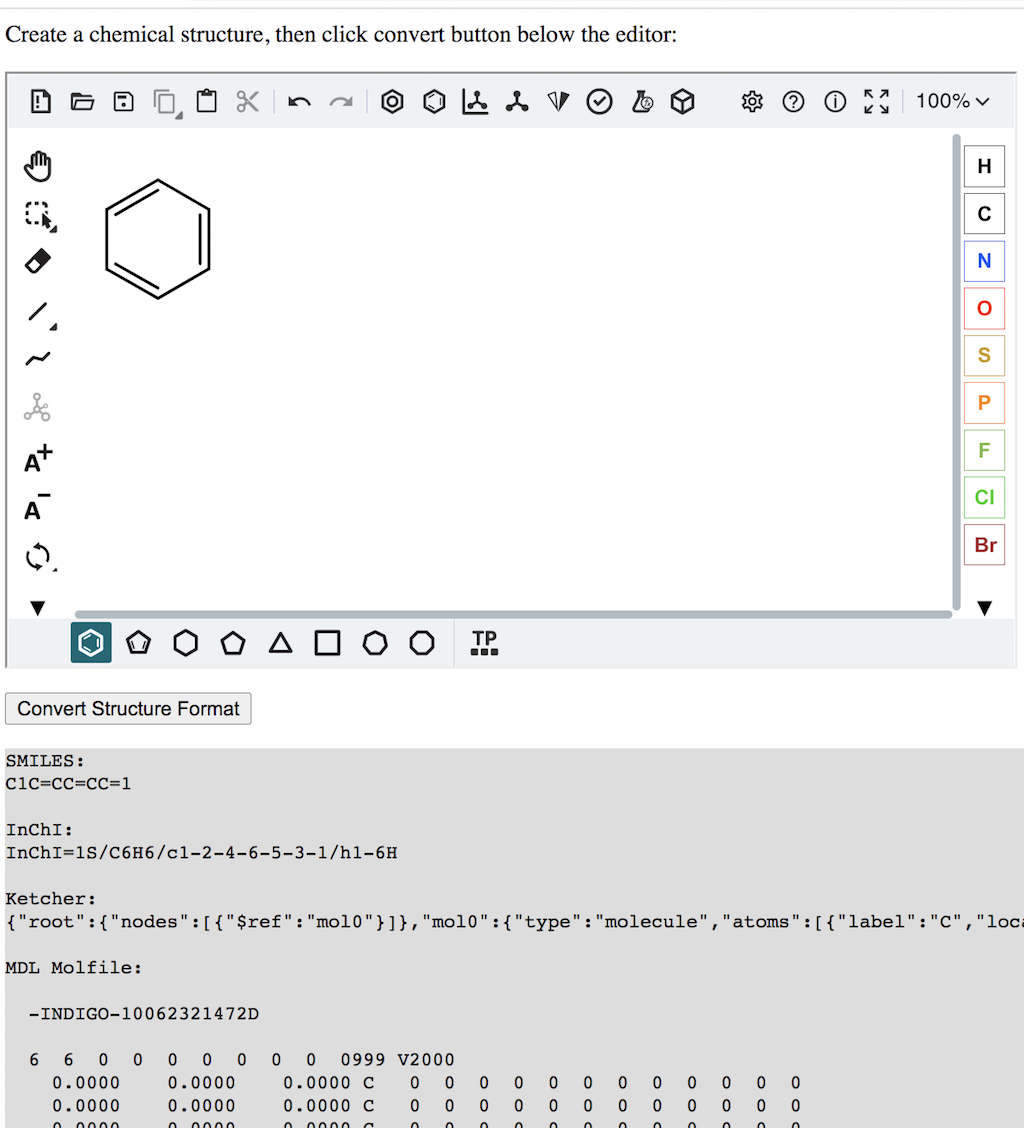This screenshot has height=1128, width=1024.
Task: Click the Aromatize structure icon
Action: point(392,101)
